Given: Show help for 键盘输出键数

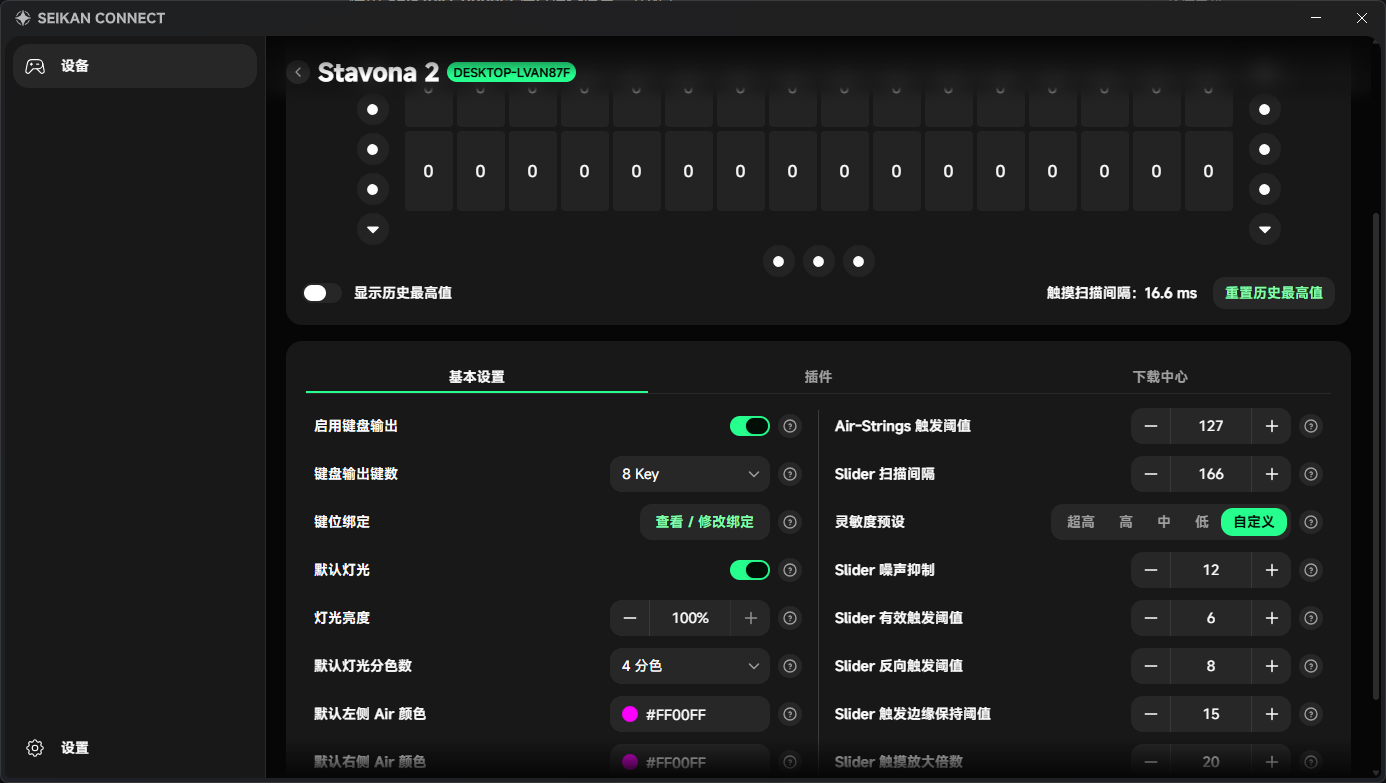Looking at the screenshot, I should [790, 474].
